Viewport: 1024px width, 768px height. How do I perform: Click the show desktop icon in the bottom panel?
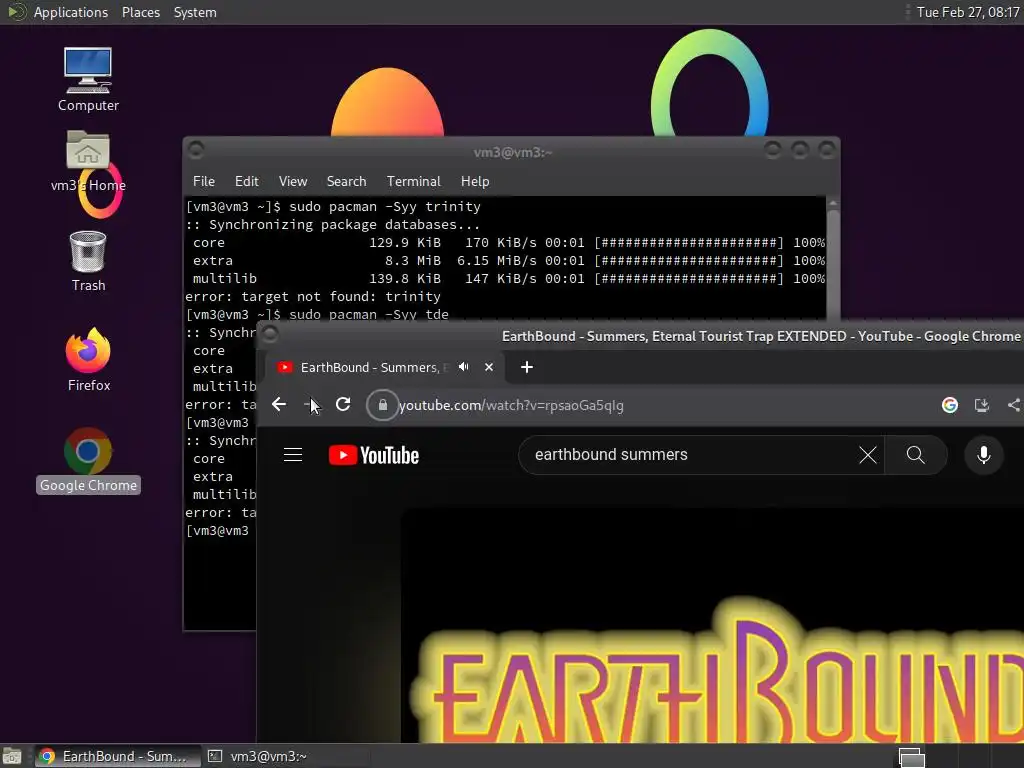click(x=12, y=756)
